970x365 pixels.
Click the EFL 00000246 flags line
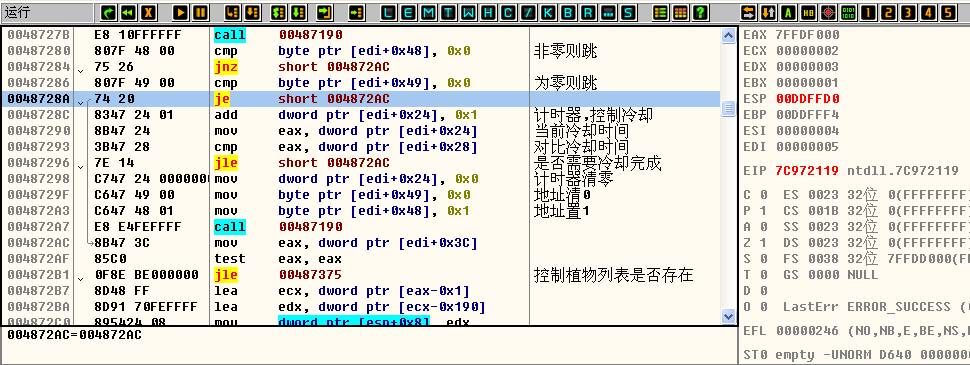[x=855, y=331]
